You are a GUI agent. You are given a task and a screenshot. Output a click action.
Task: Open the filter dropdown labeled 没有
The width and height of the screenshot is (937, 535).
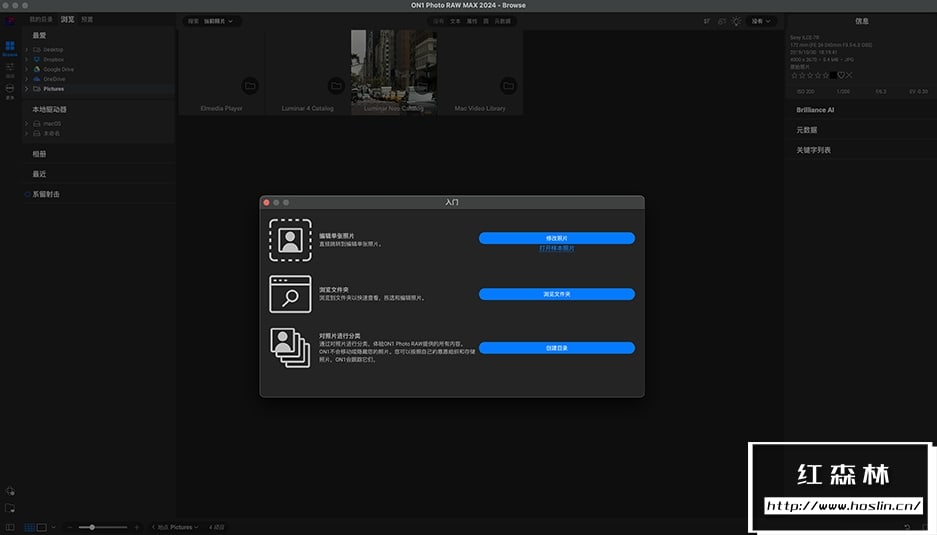coord(764,20)
